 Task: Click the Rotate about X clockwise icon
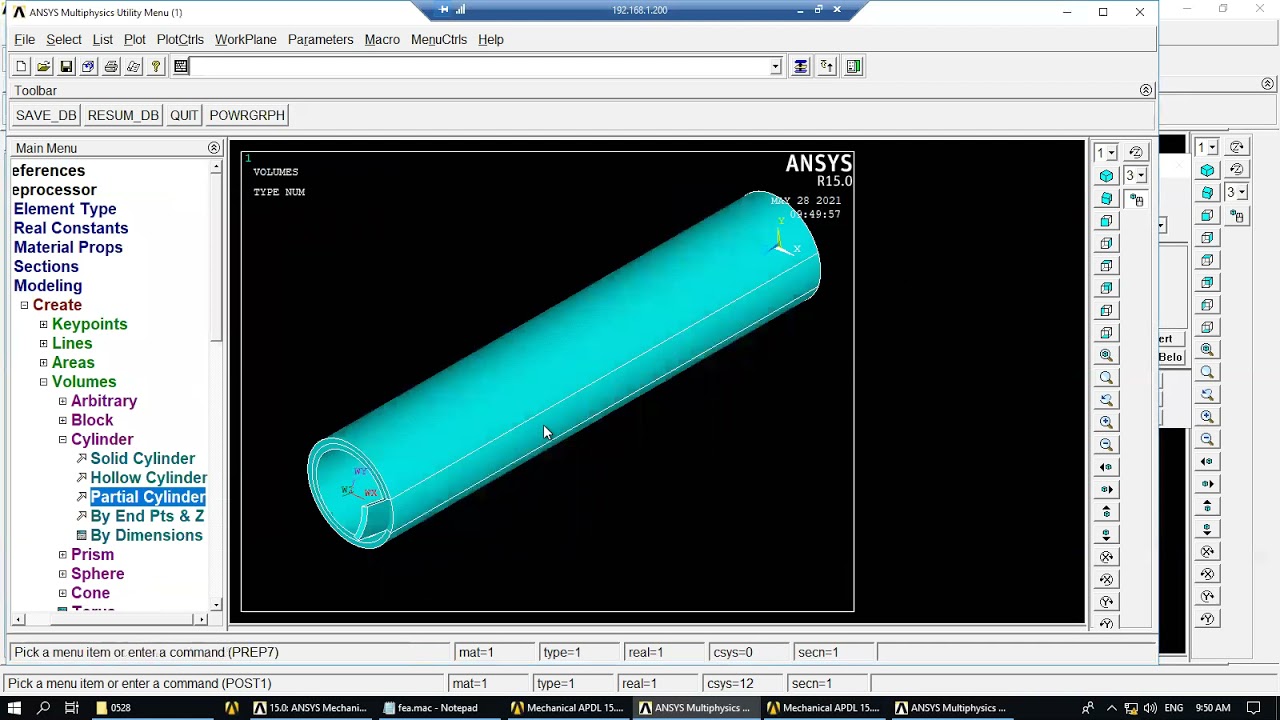[x=1106, y=557]
